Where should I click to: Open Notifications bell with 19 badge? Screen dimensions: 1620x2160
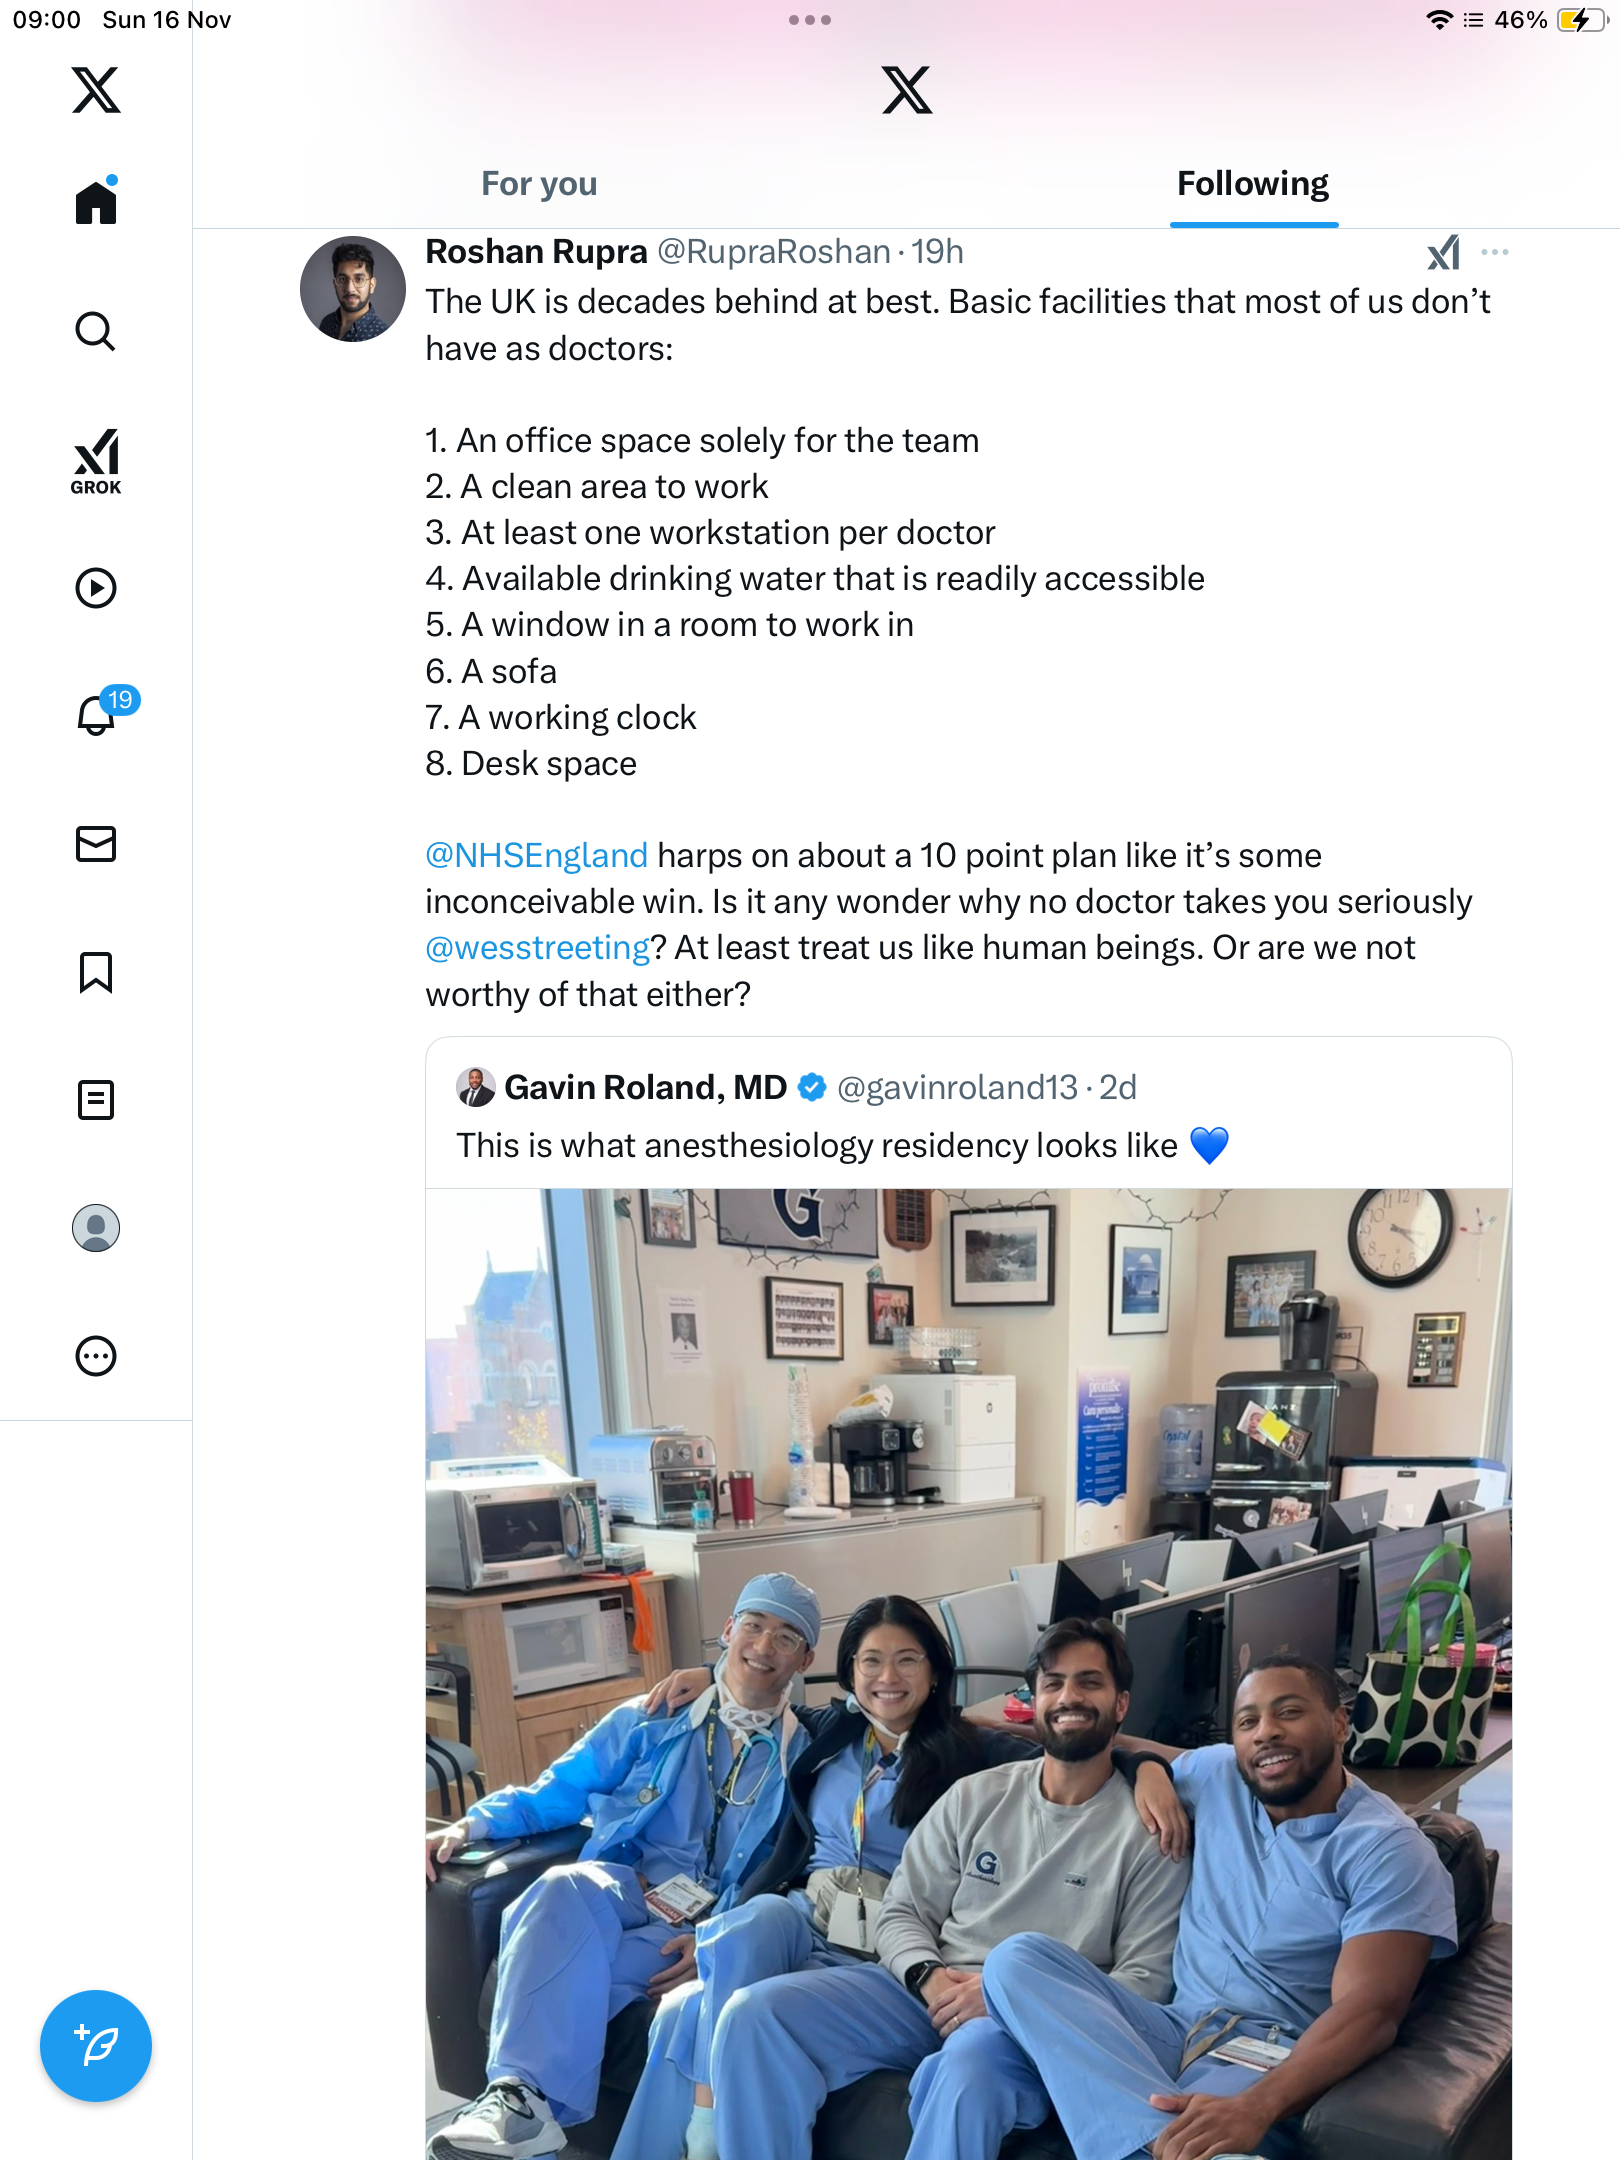[98, 715]
